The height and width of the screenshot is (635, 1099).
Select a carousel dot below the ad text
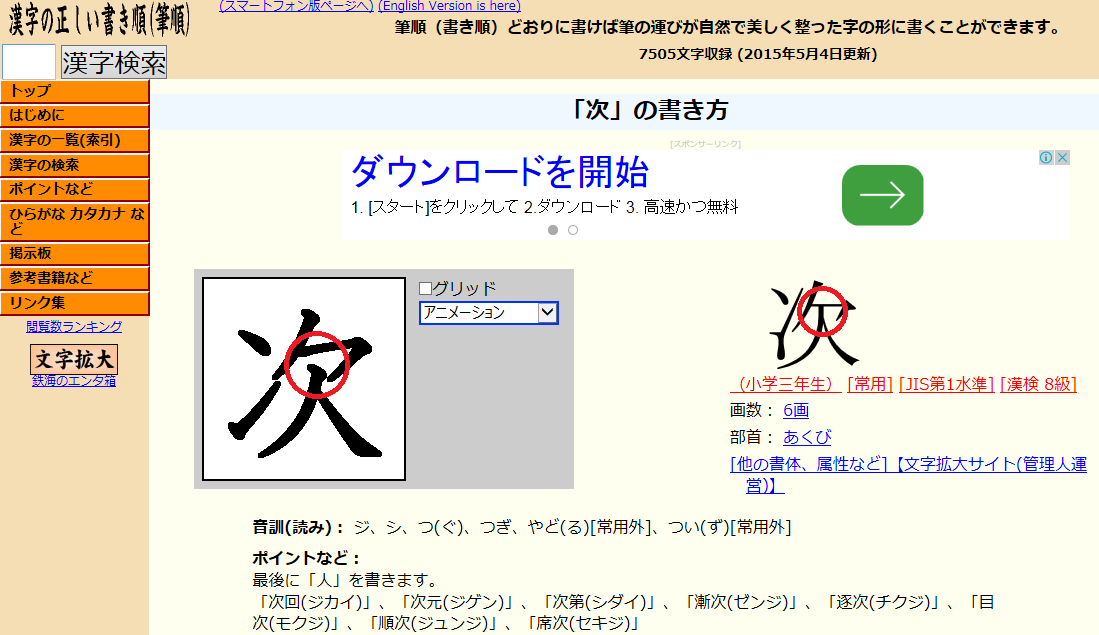point(554,229)
